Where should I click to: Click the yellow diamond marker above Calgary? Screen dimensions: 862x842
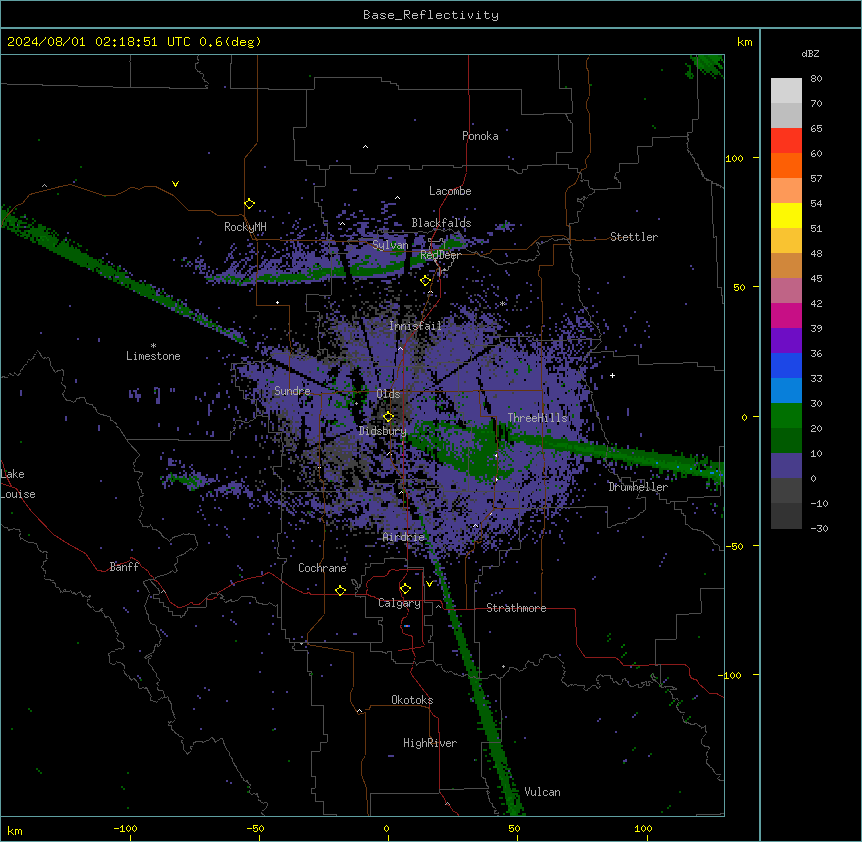[x=405, y=589]
